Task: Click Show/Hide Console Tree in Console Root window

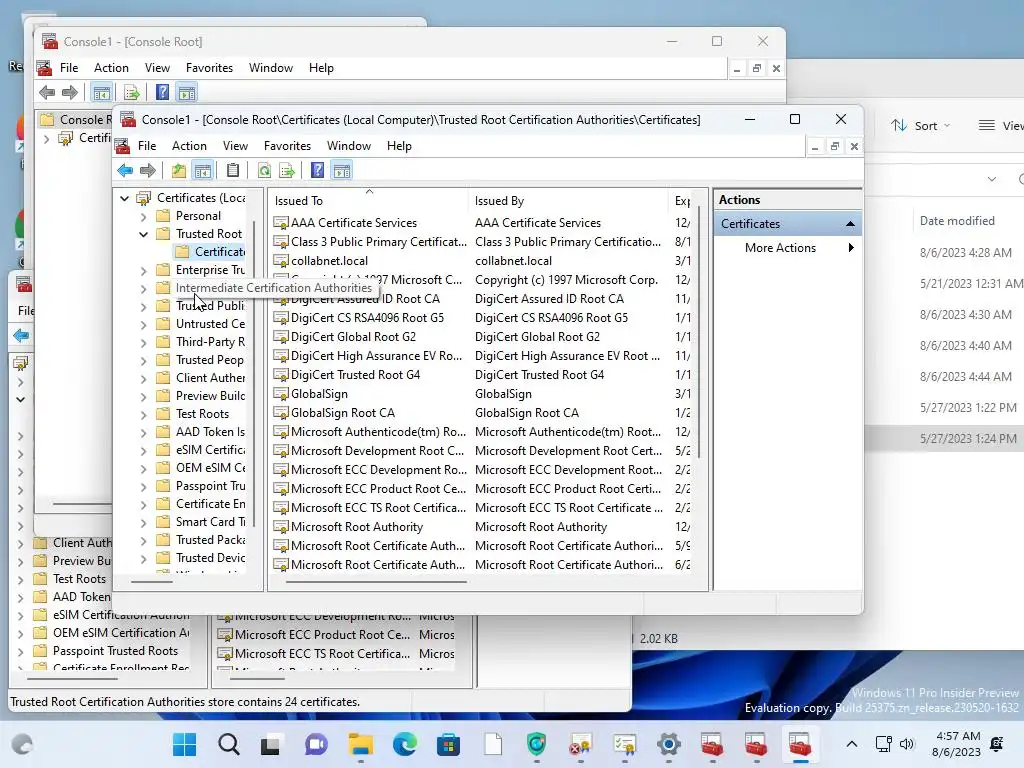Action: 101,93
